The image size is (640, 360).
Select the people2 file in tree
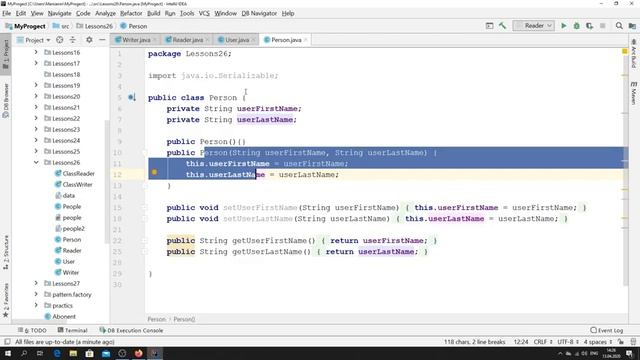70,229
